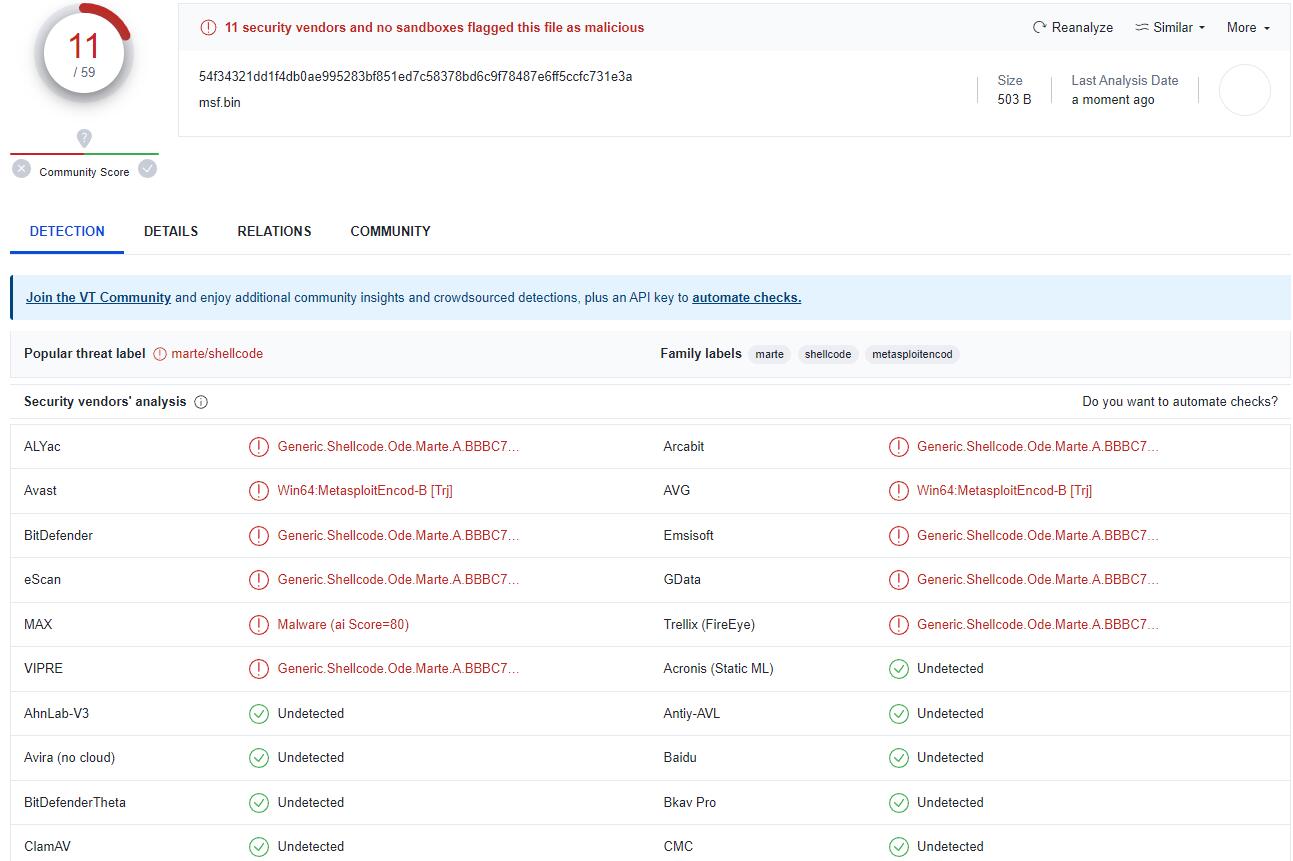Viewport: 1293px width, 861px height.
Task: Click the BitDefenderTheta vendor name
Action: click(x=75, y=803)
